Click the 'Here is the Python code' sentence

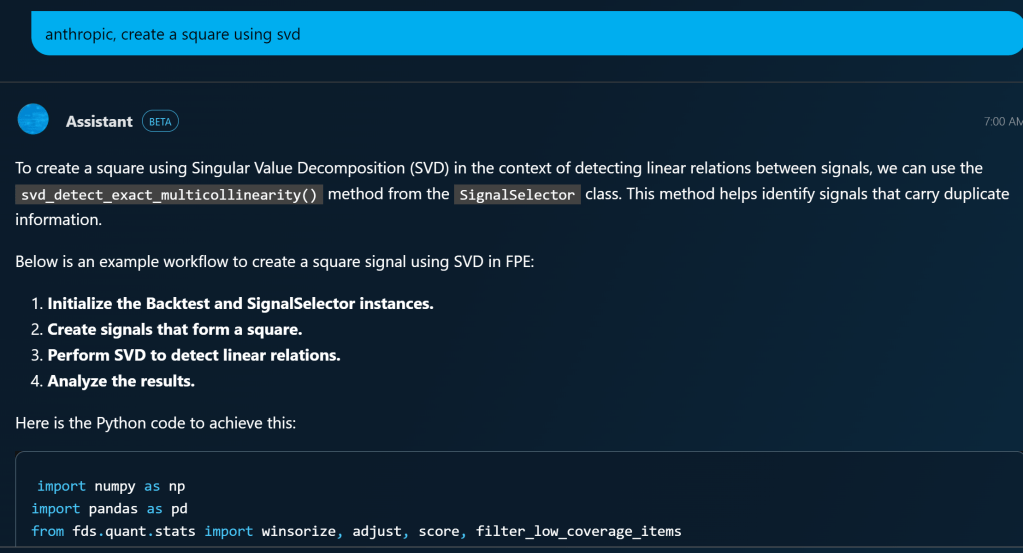point(155,423)
